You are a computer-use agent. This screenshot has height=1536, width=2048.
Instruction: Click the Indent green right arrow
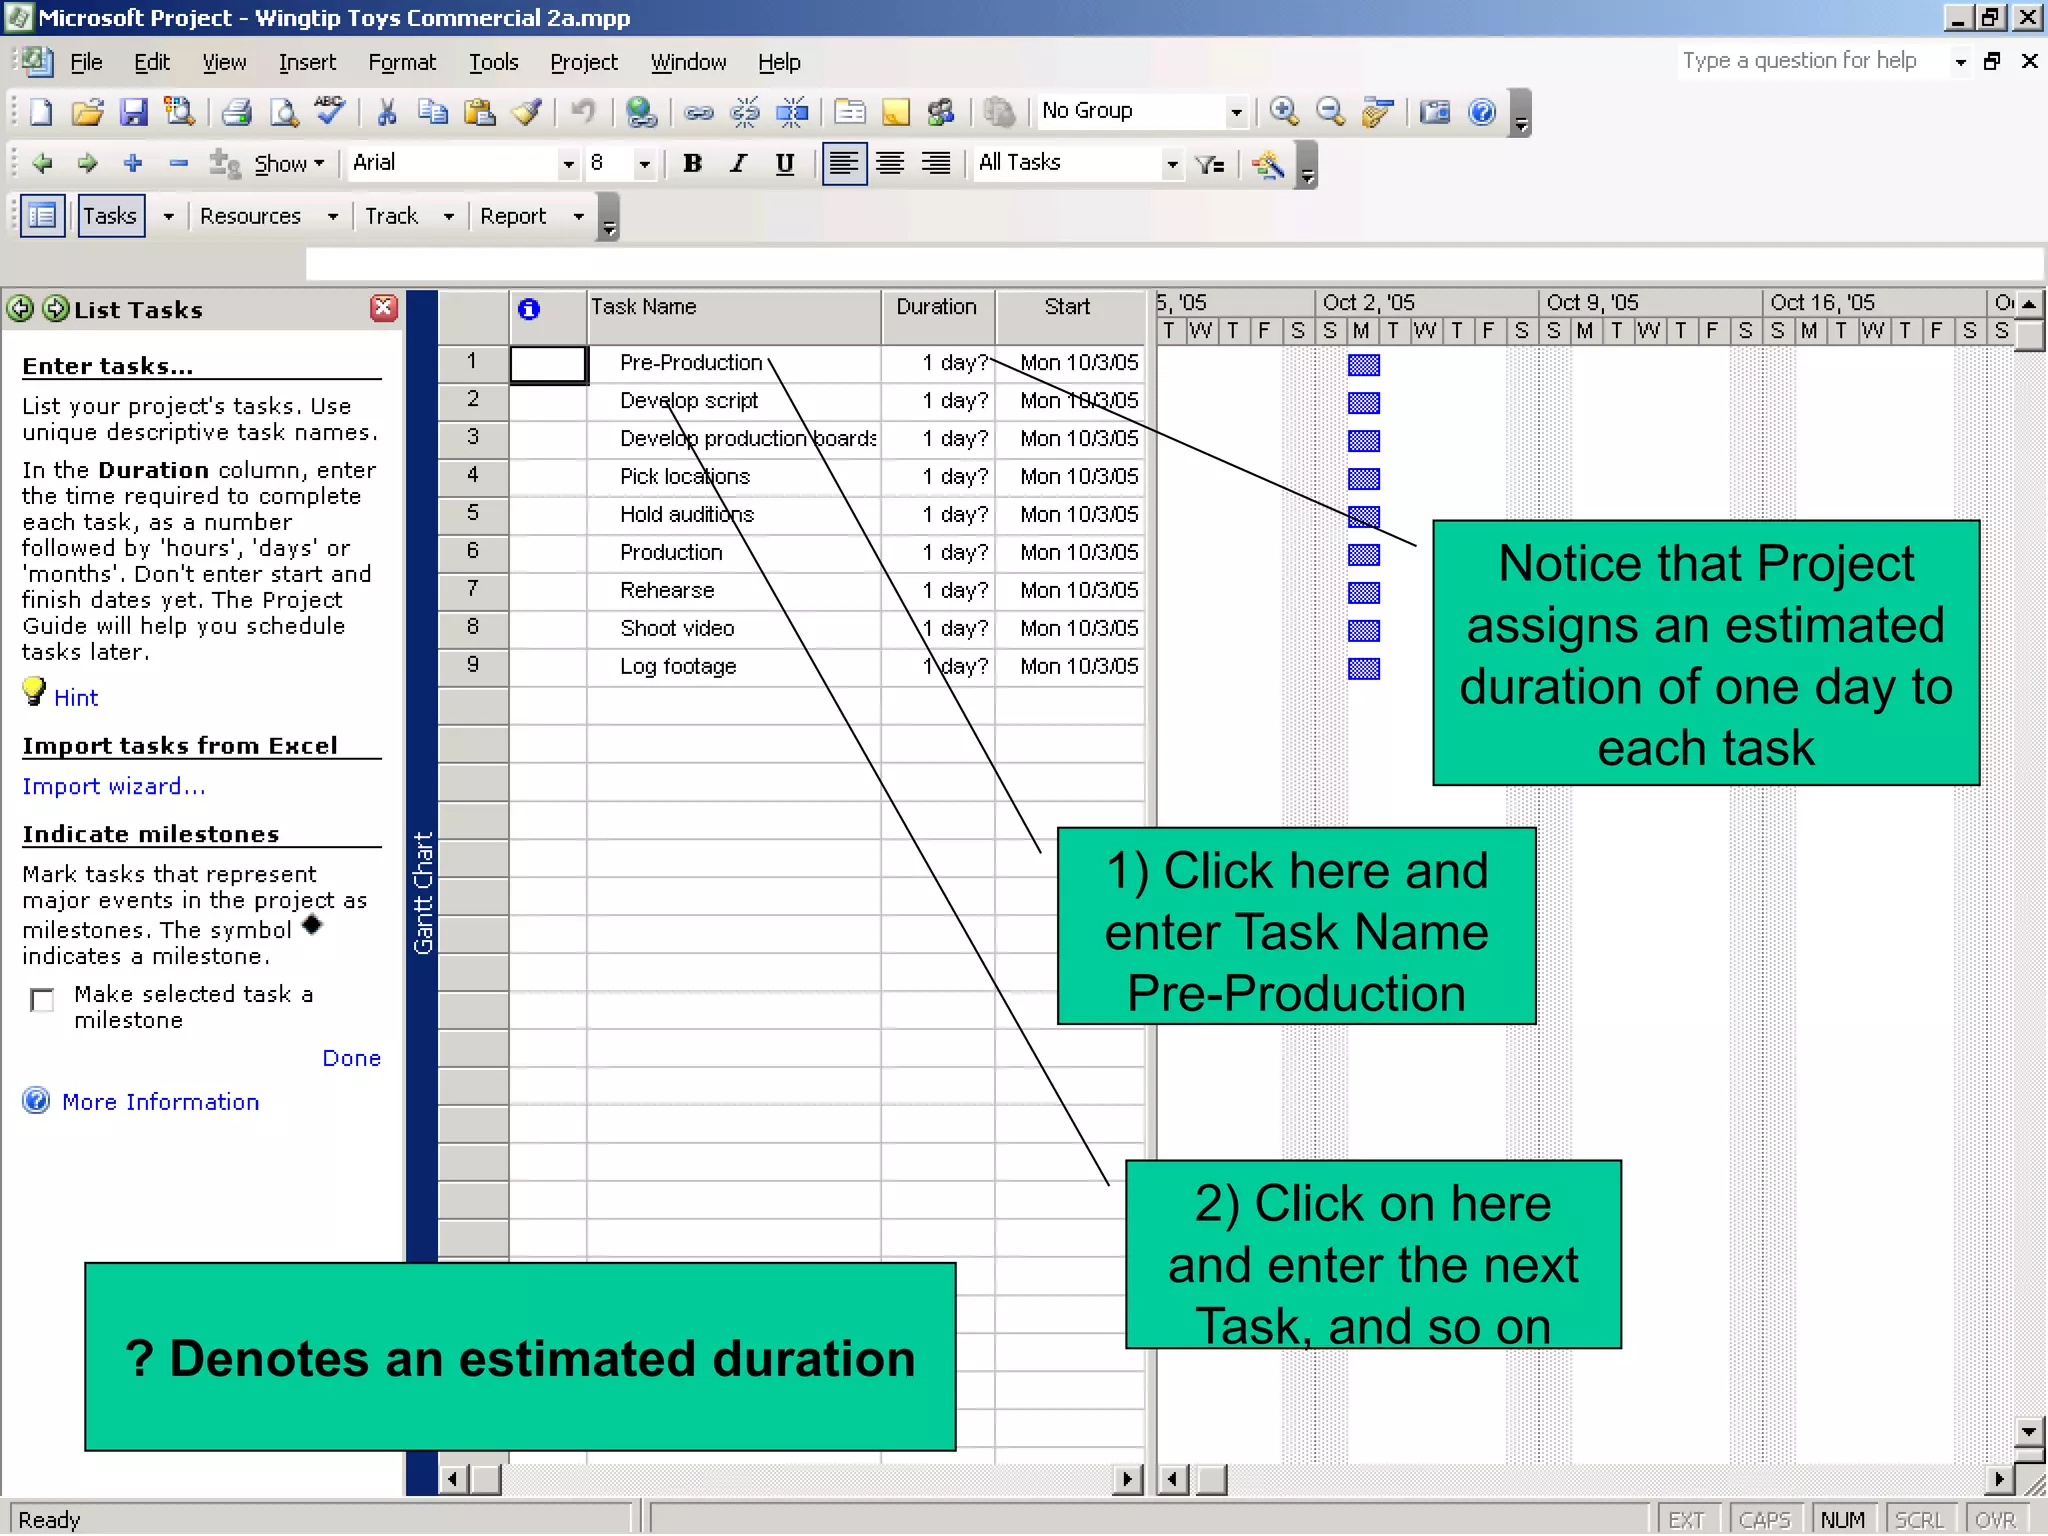88,163
